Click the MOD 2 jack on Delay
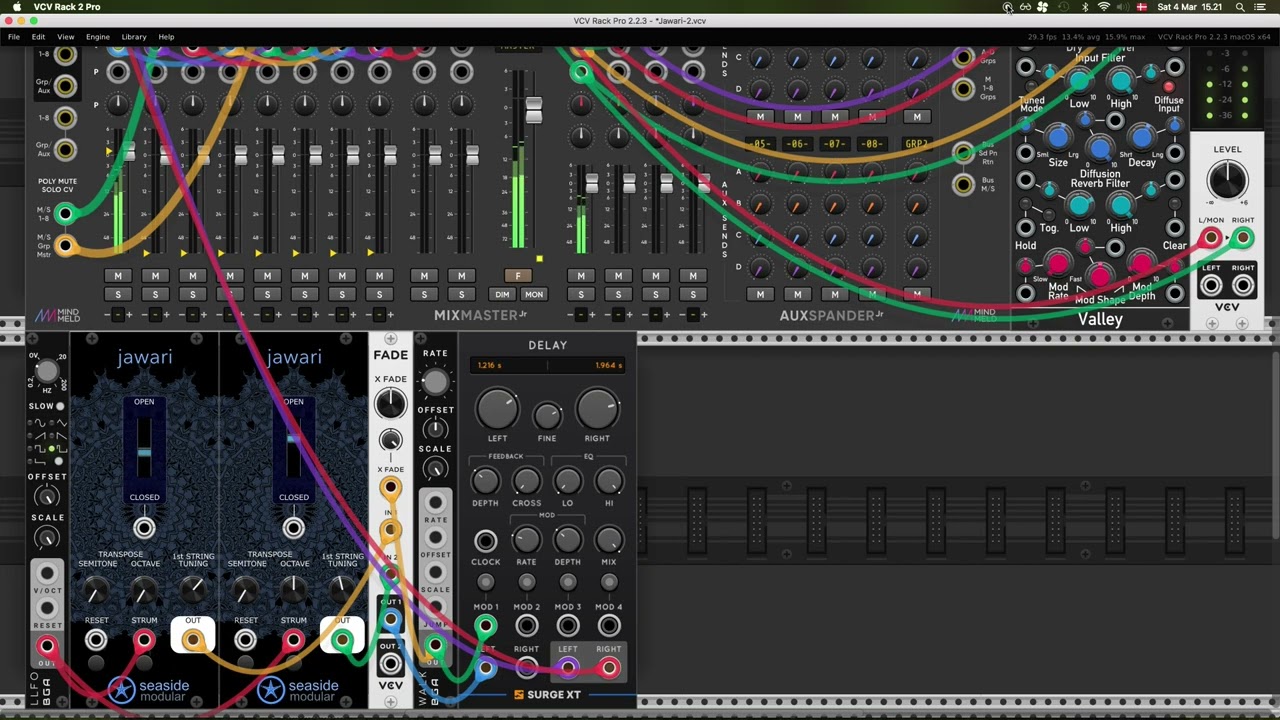This screenshot has height=720, width=1280. tap(526, 626)
